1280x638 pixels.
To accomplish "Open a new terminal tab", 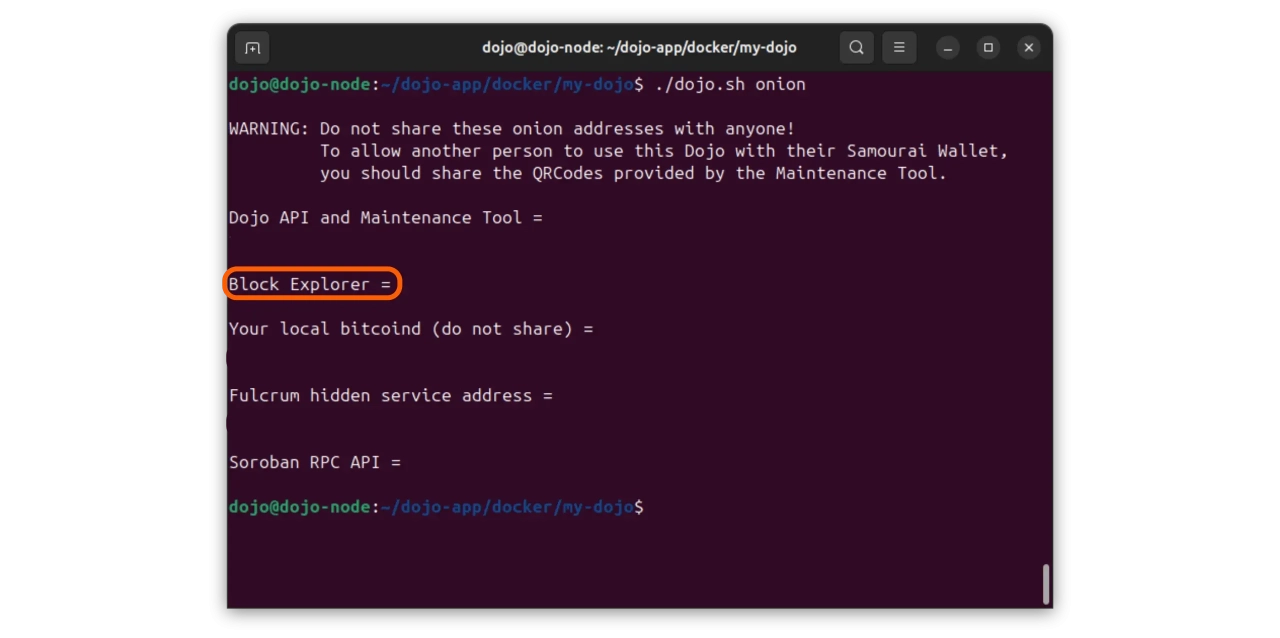I will [x=252, y=48].
